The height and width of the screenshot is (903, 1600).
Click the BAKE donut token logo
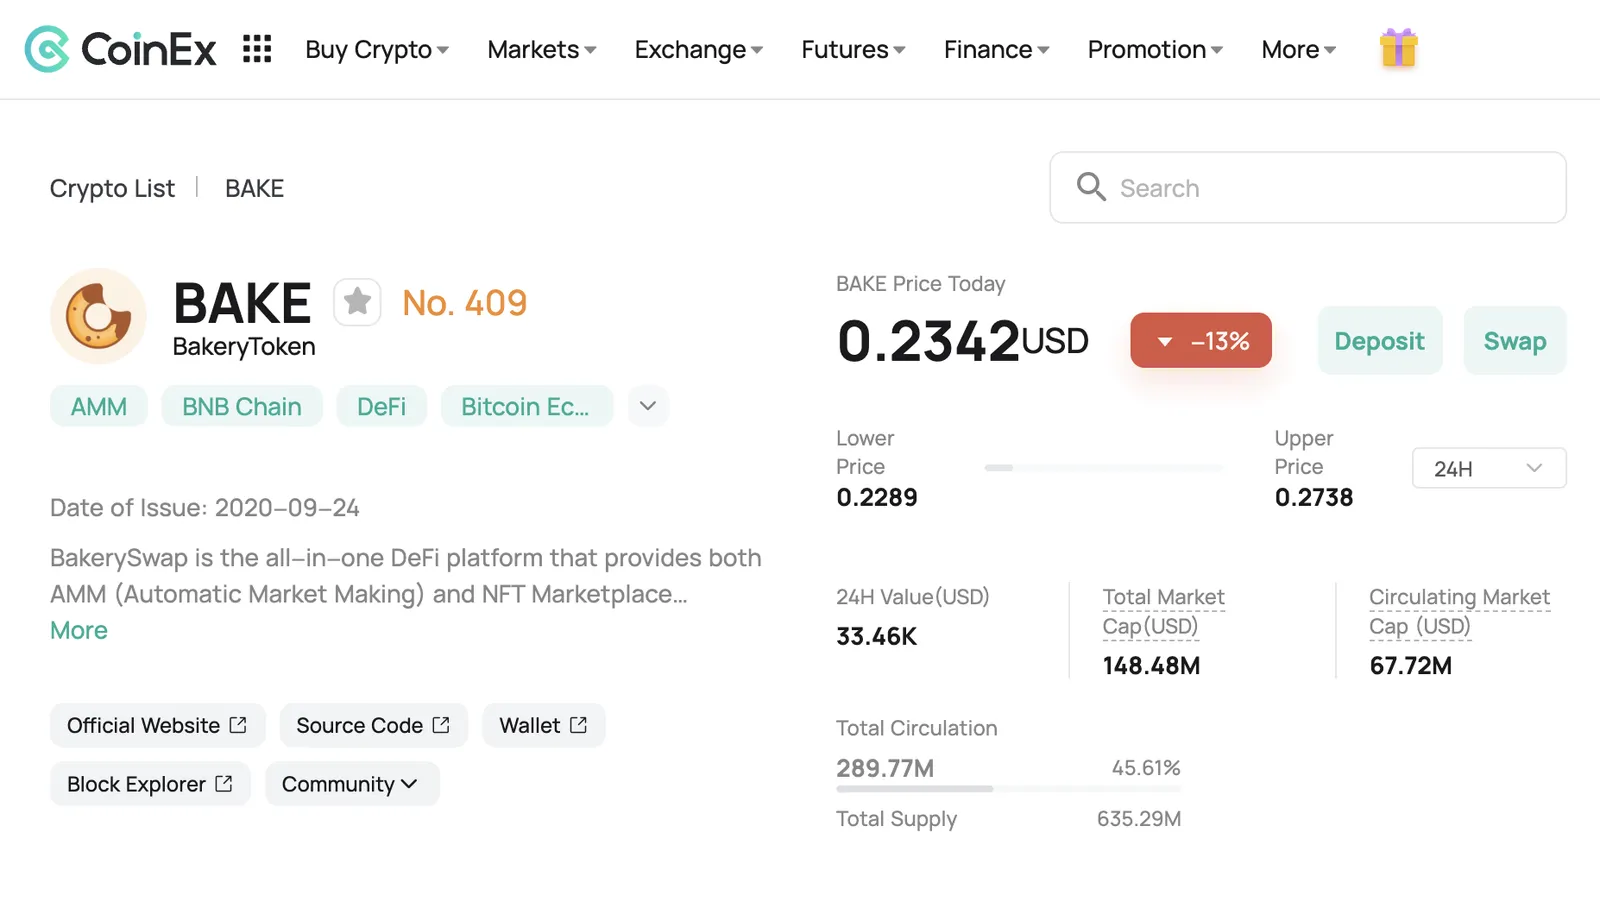pyautogui.click(x=98, y=316)
